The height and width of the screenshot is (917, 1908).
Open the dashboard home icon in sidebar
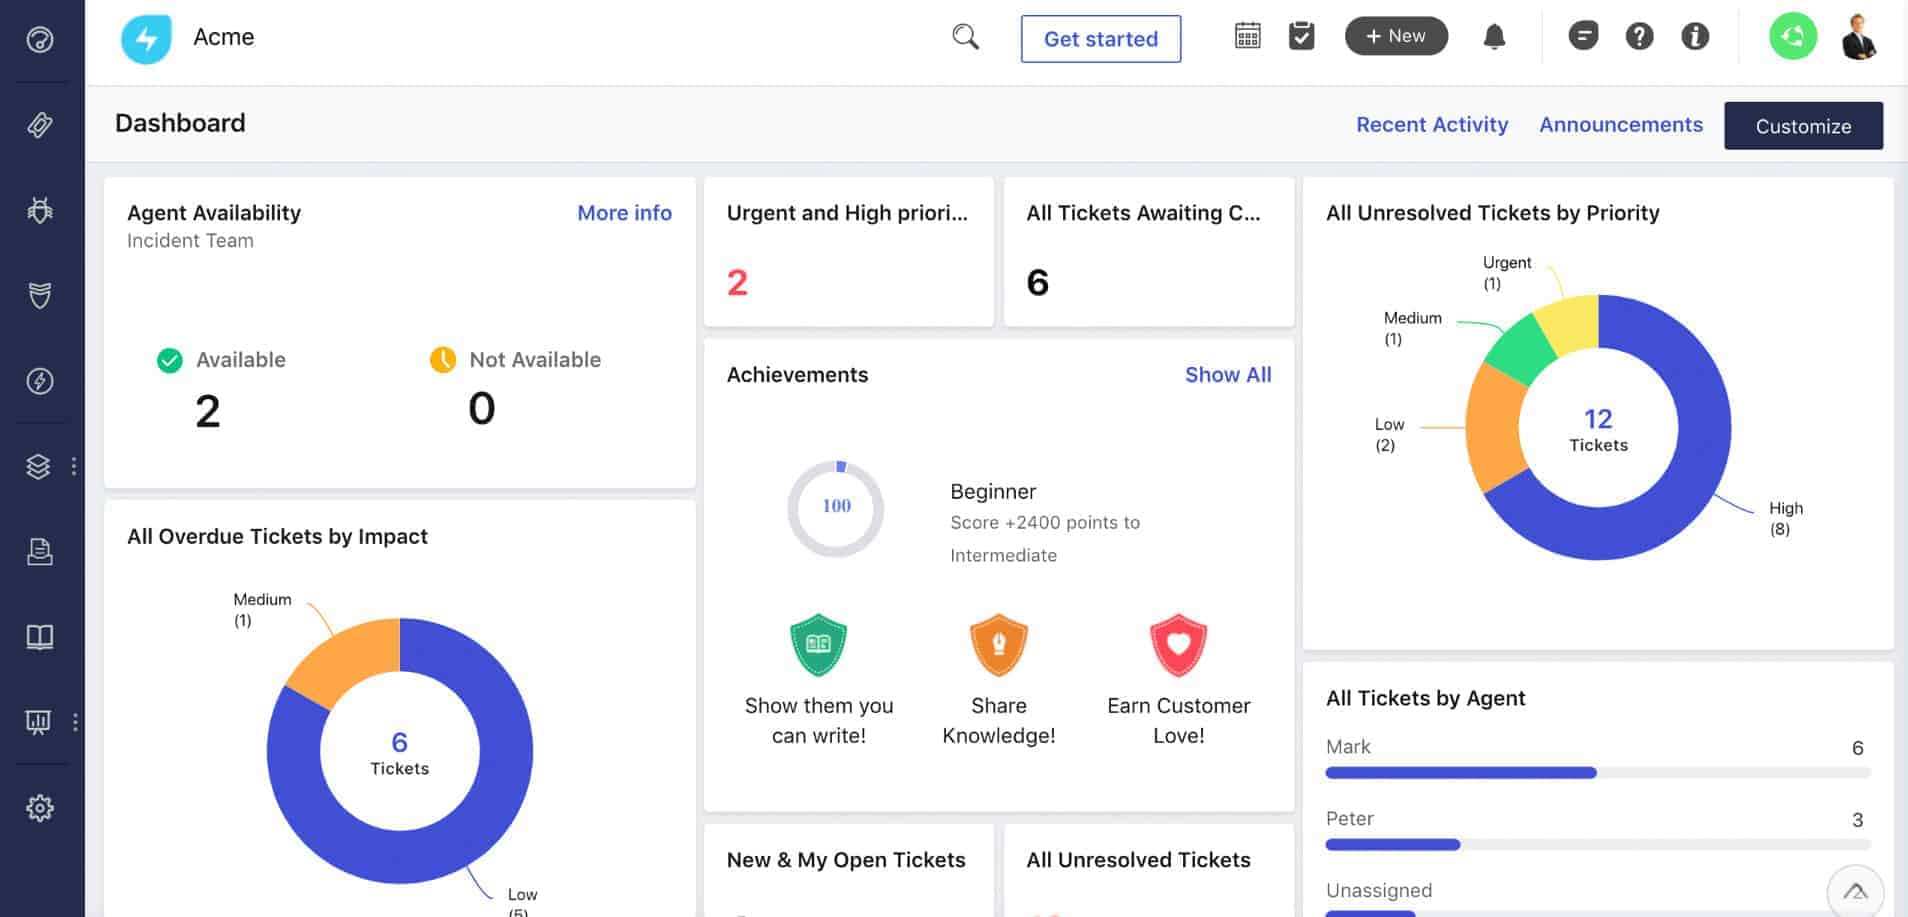coord(40,40)
